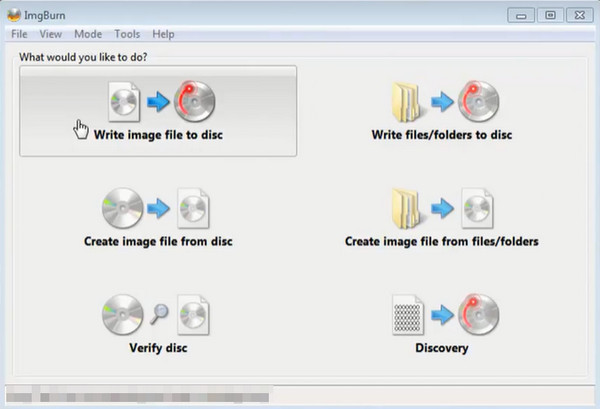Click the ImgBurn app icon in title bar

(14, 15)
